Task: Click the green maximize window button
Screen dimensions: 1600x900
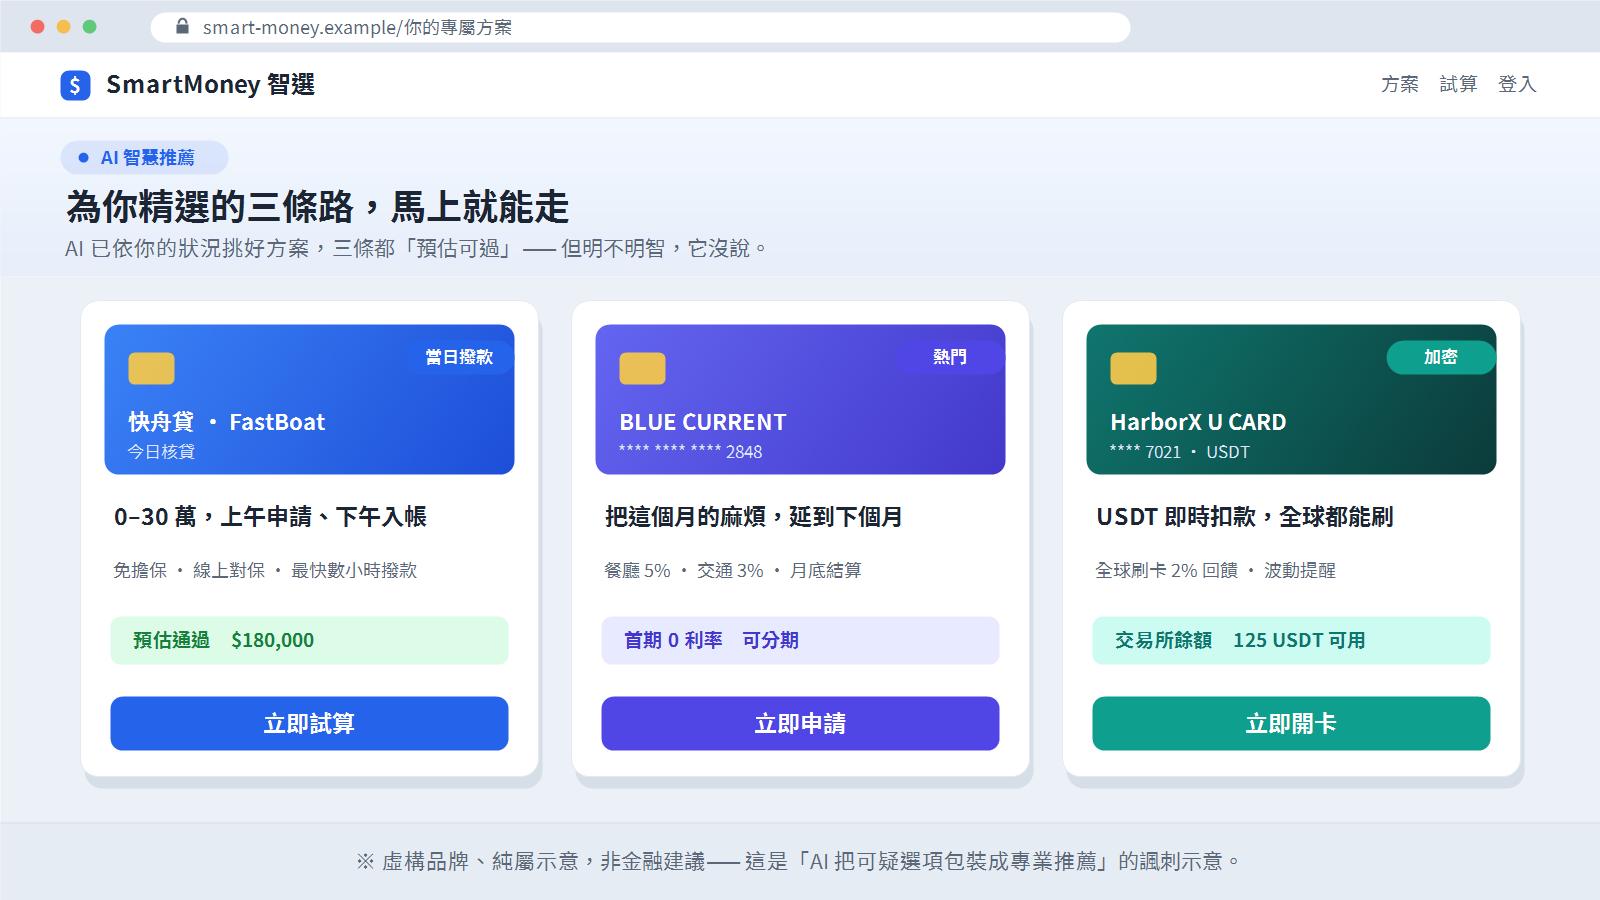Action: [x=90, y=27]
